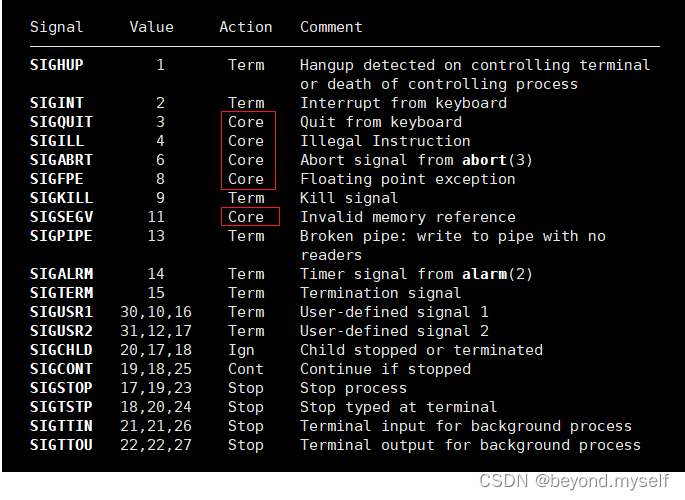Click the Core action of SIGSEGV
The width and height of the screenshot is (685, 500).
pos(246,217)
